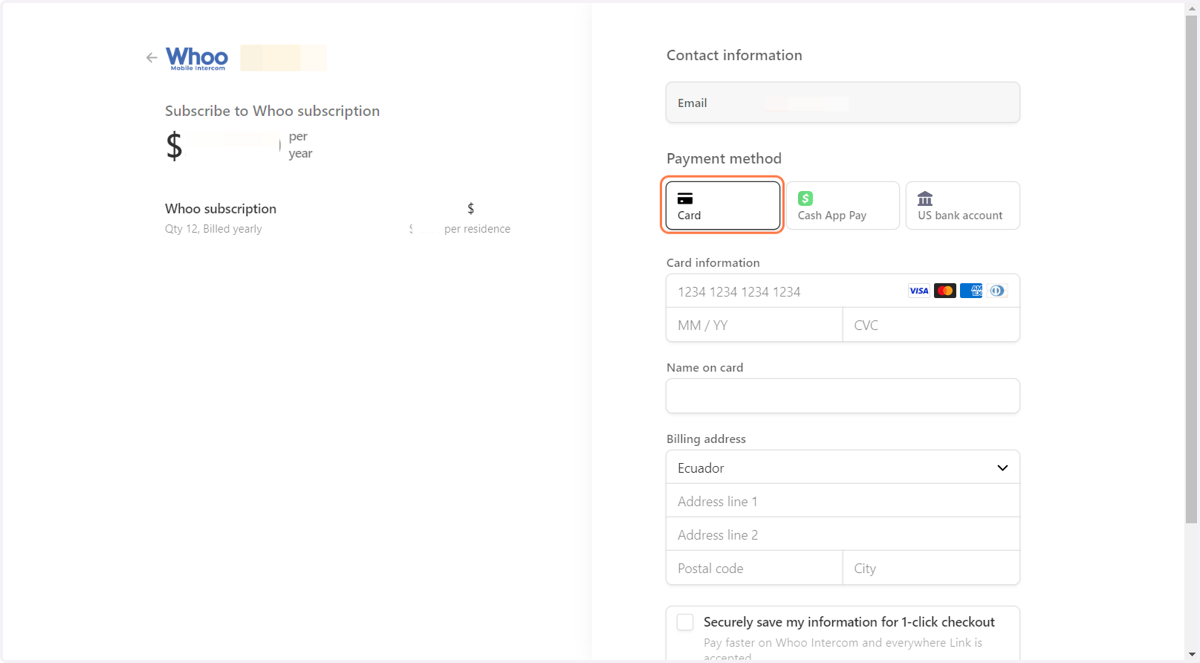Click the green Cash App icon
This screenshot has width=1200, height=663.
[805, 198]
